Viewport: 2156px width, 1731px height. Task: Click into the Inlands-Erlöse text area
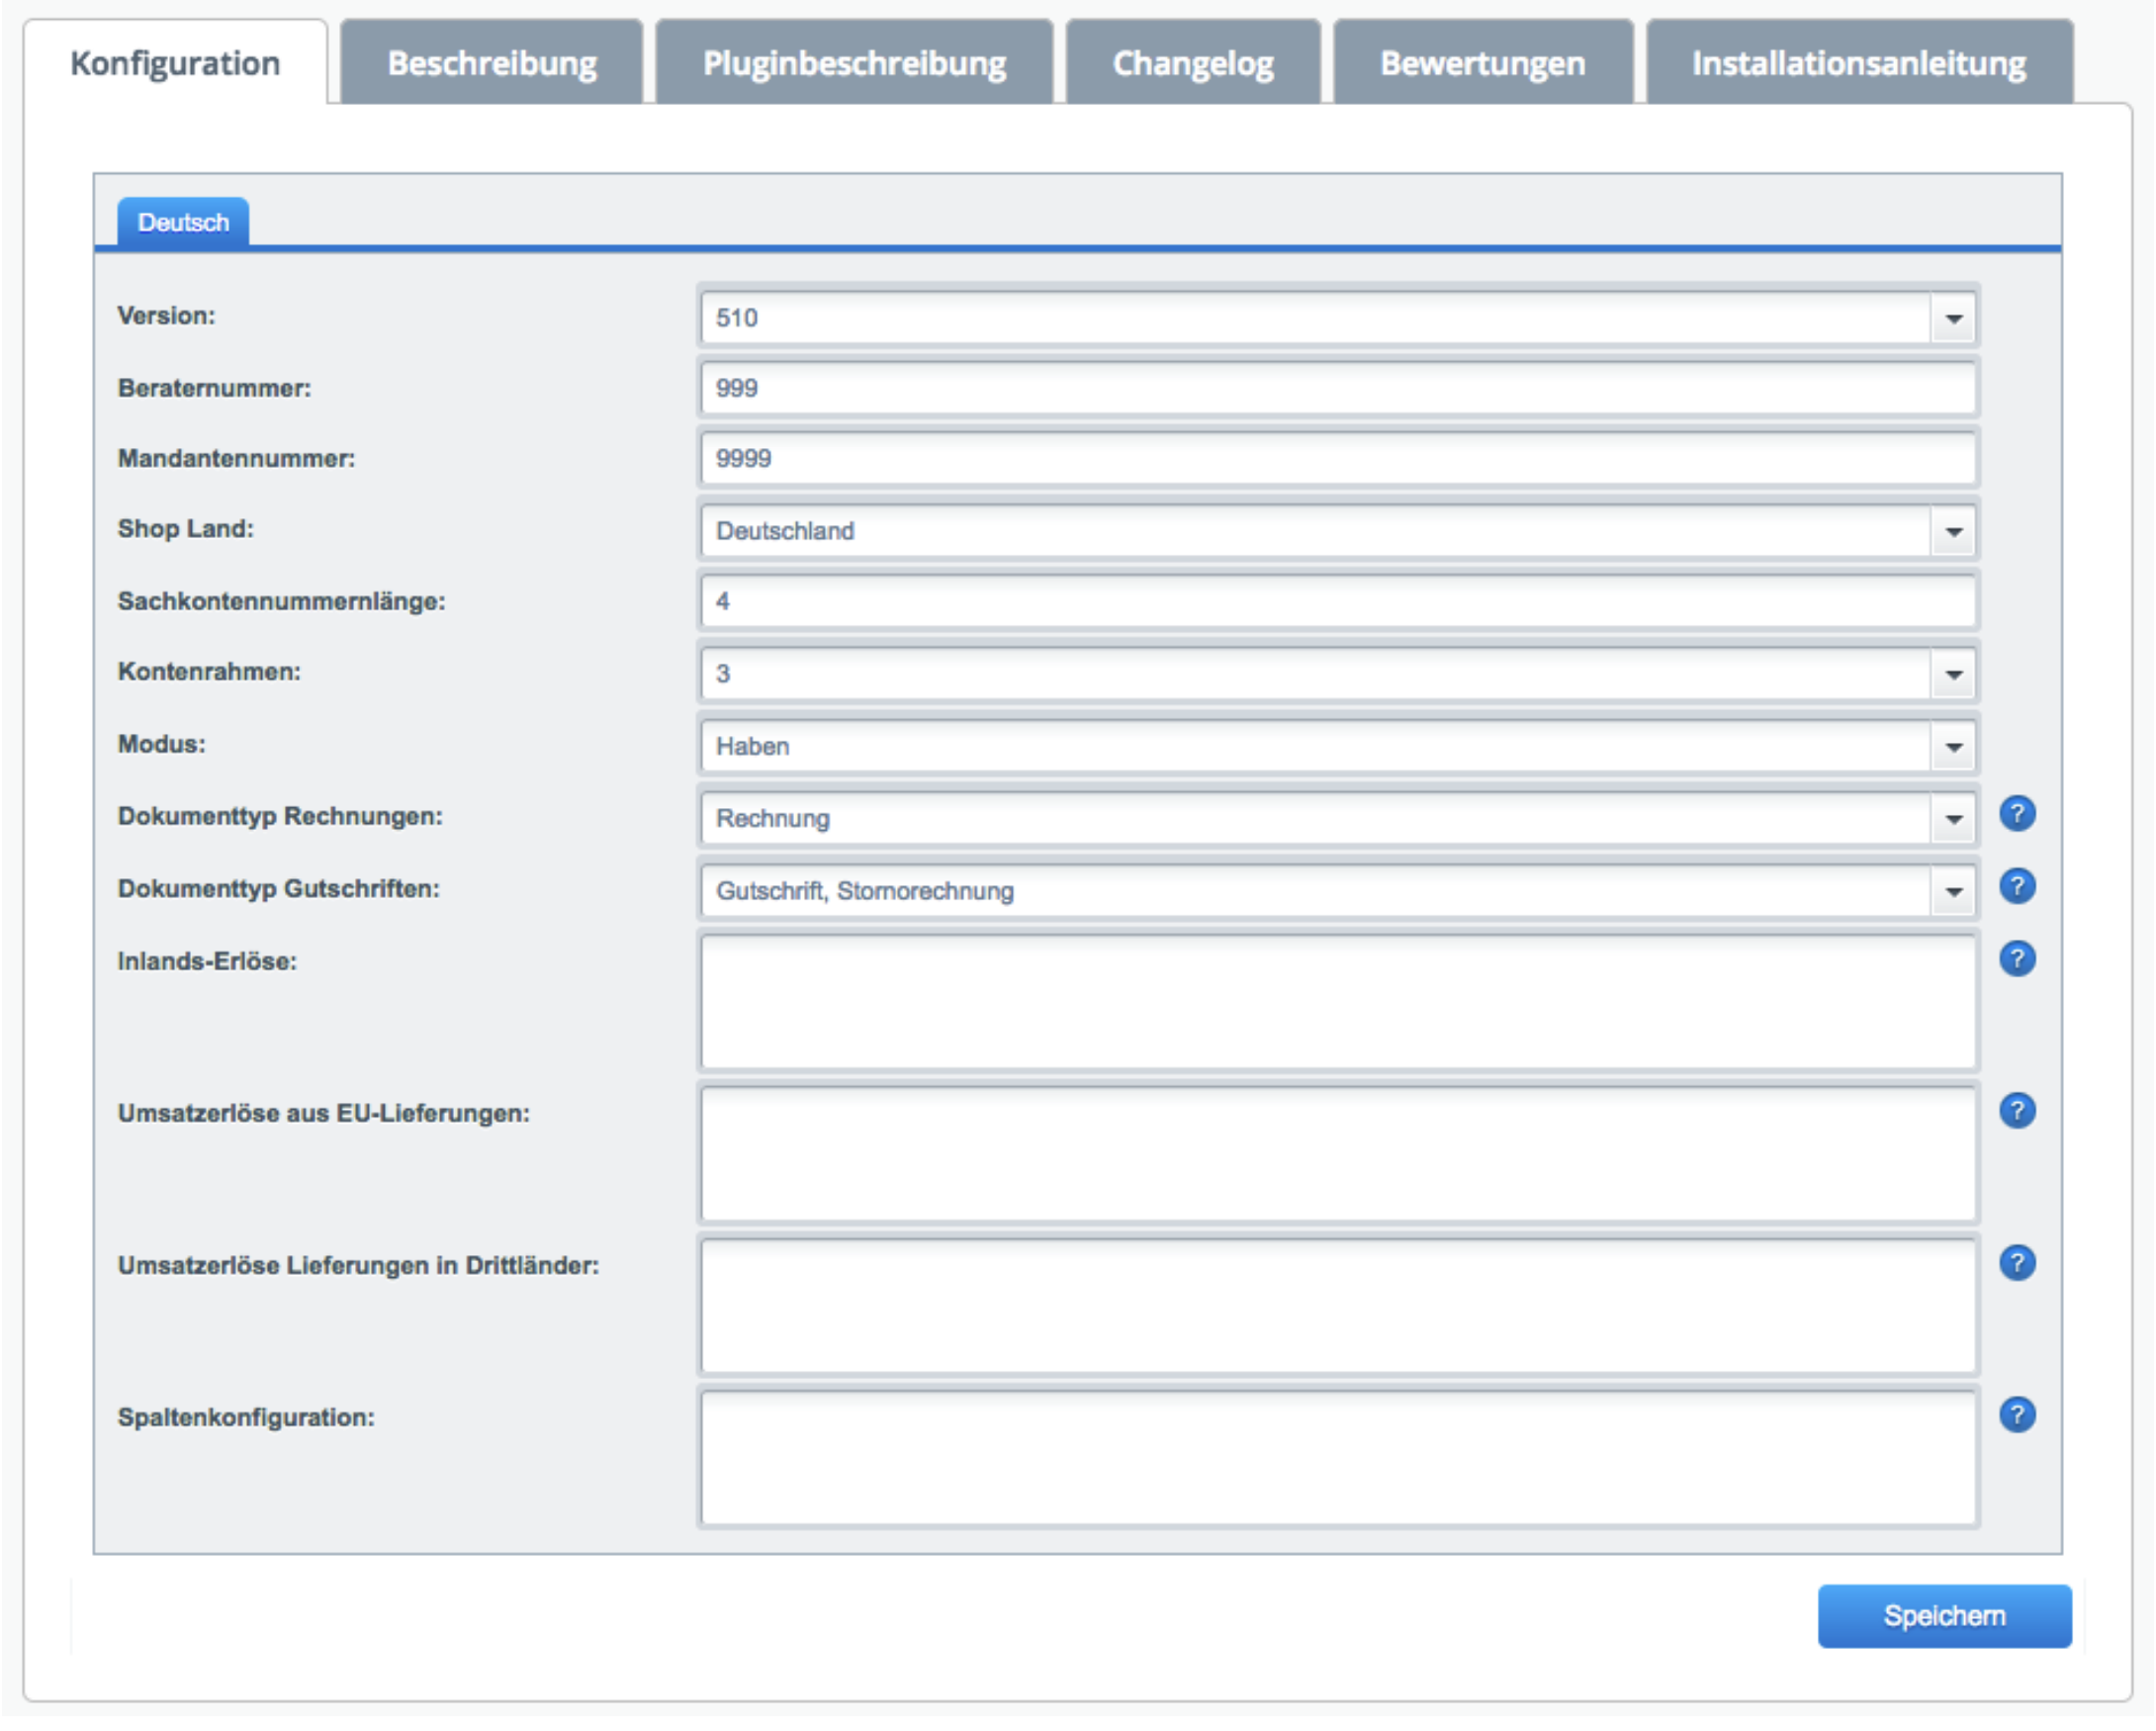coord(1337,1002)
